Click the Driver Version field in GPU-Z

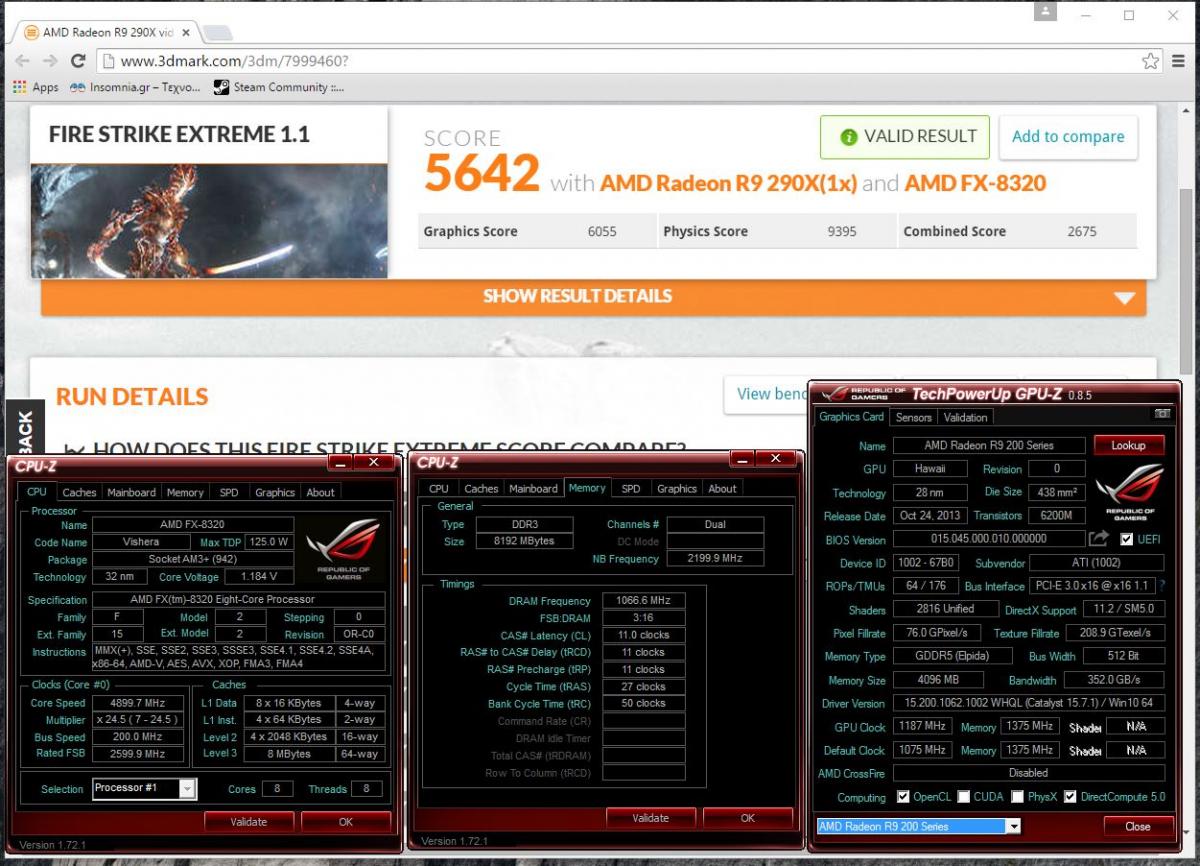point(1028,703)
